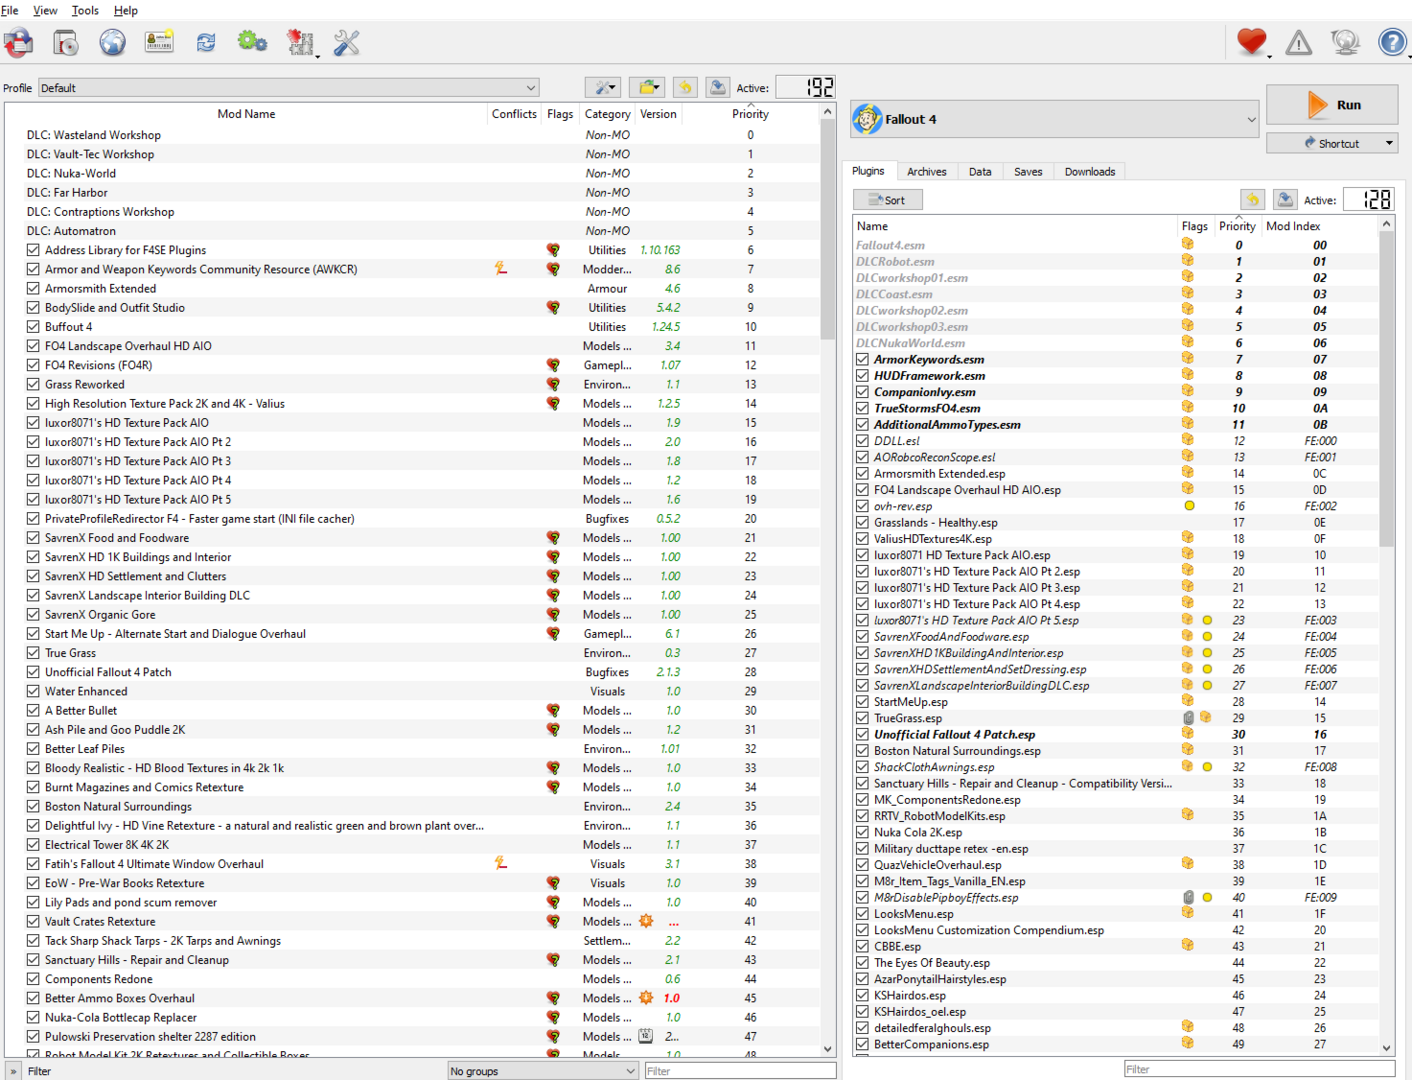The width and height of the screenshot is (1412, 1080).
Task: Open the folder shortcuts dropdown button
Action: pyautogui.click(x=647, y=88)
